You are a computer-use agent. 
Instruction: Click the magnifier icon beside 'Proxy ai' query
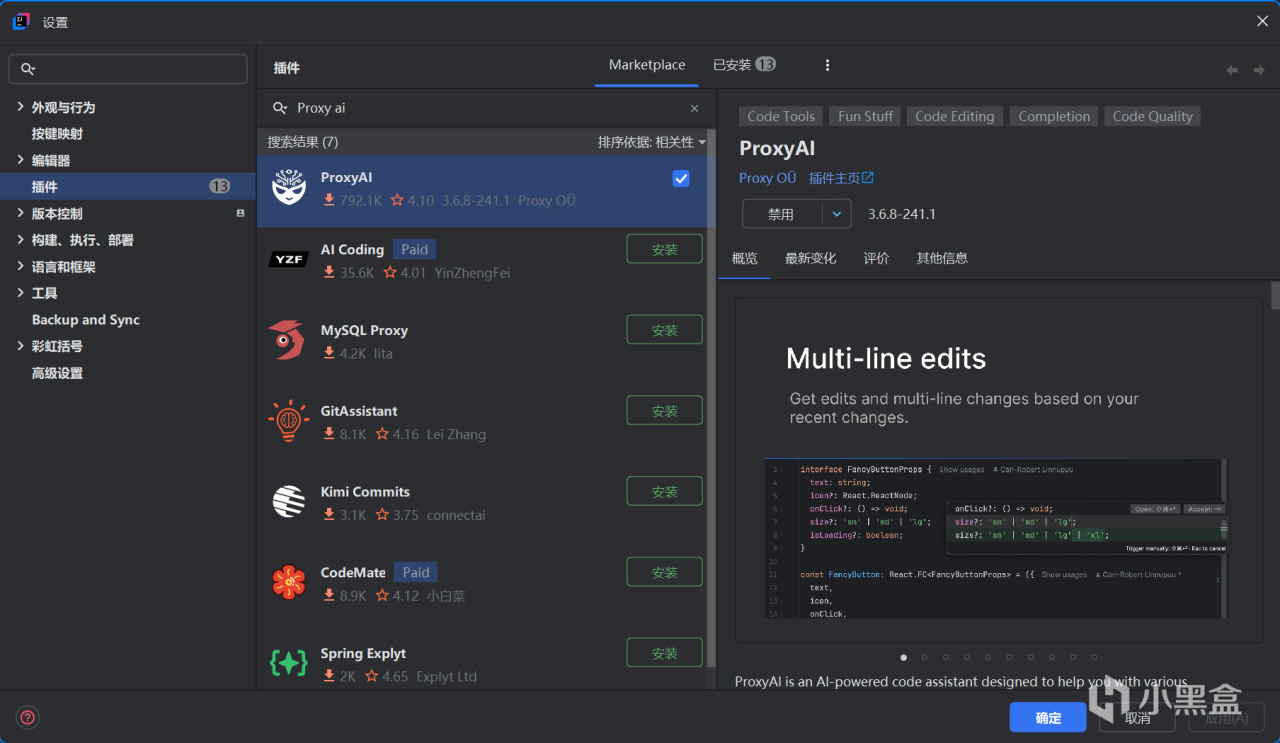[x=280, y=108]
